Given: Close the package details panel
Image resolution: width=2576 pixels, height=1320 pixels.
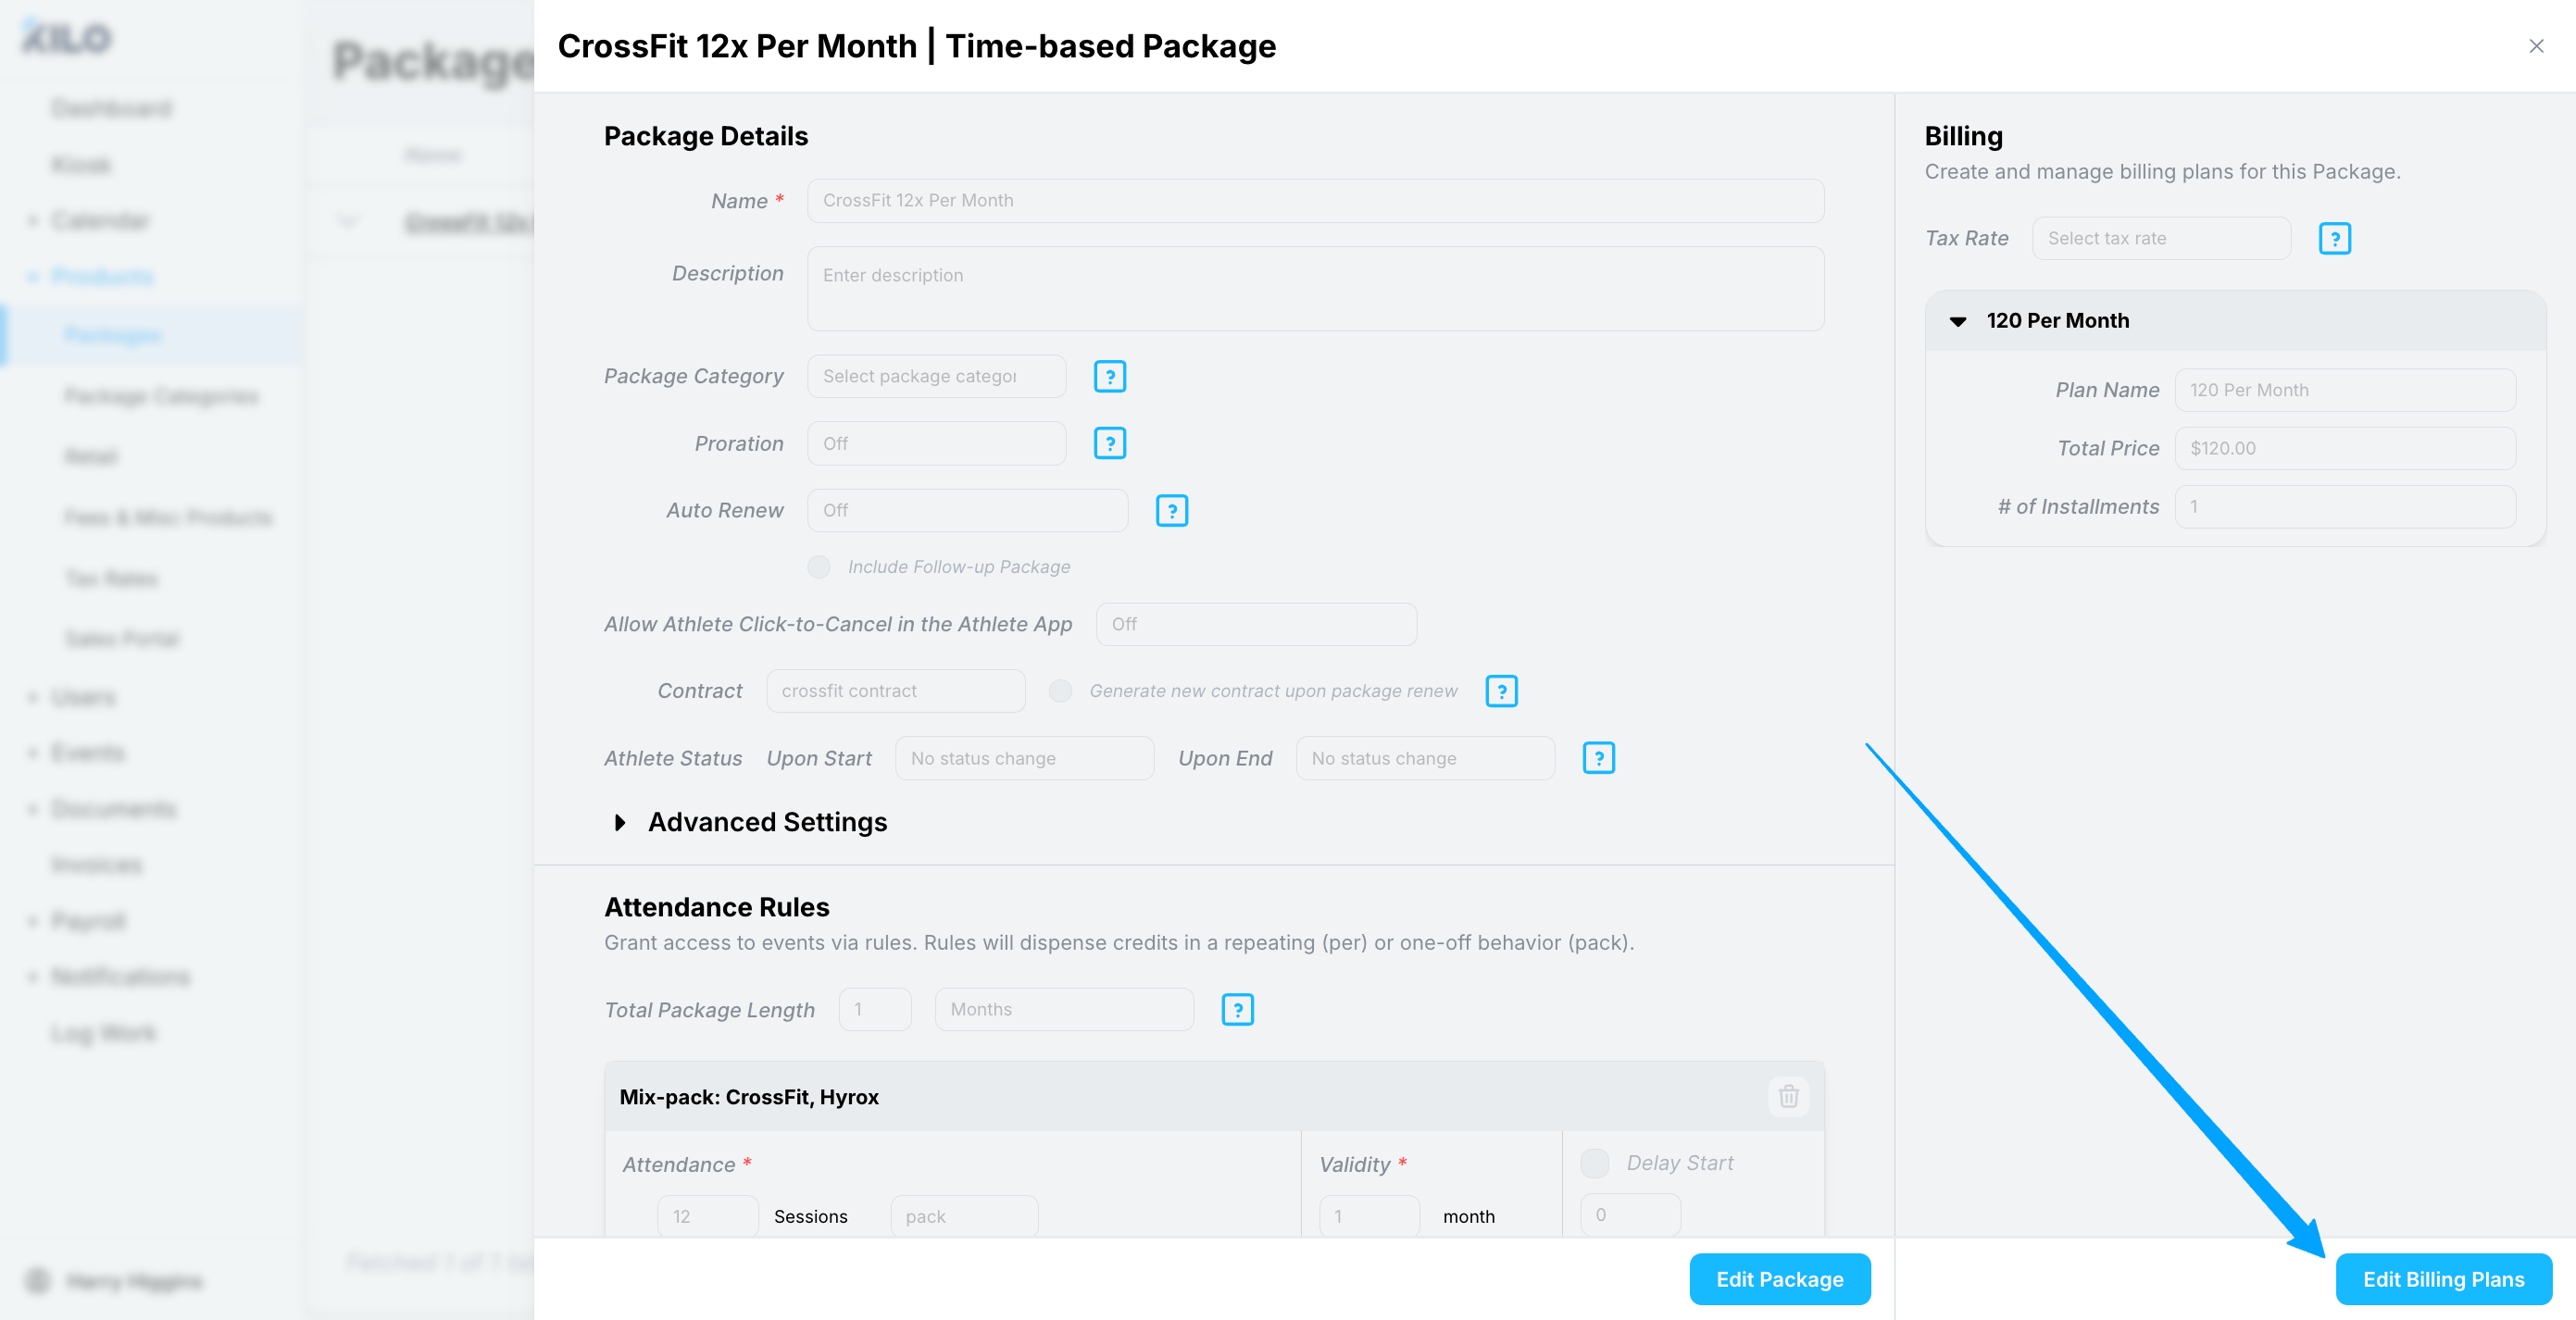Looking at the screenshot, I should [x=2535, y=46].
